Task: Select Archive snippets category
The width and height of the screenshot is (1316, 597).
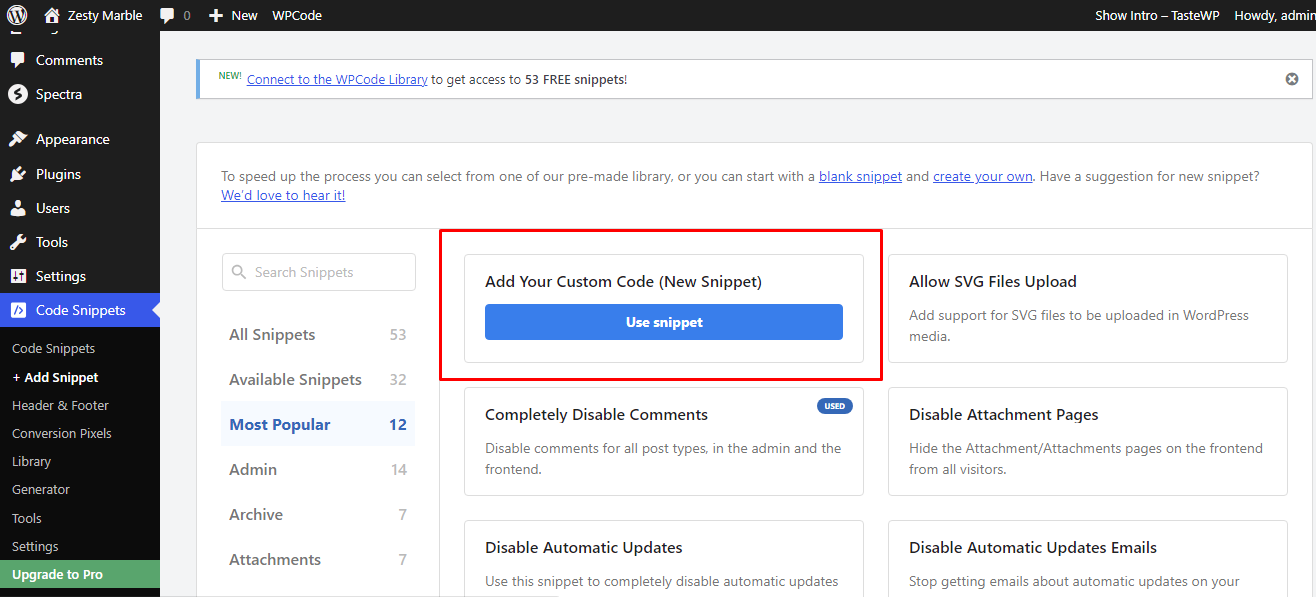Action: pos(318,514)
